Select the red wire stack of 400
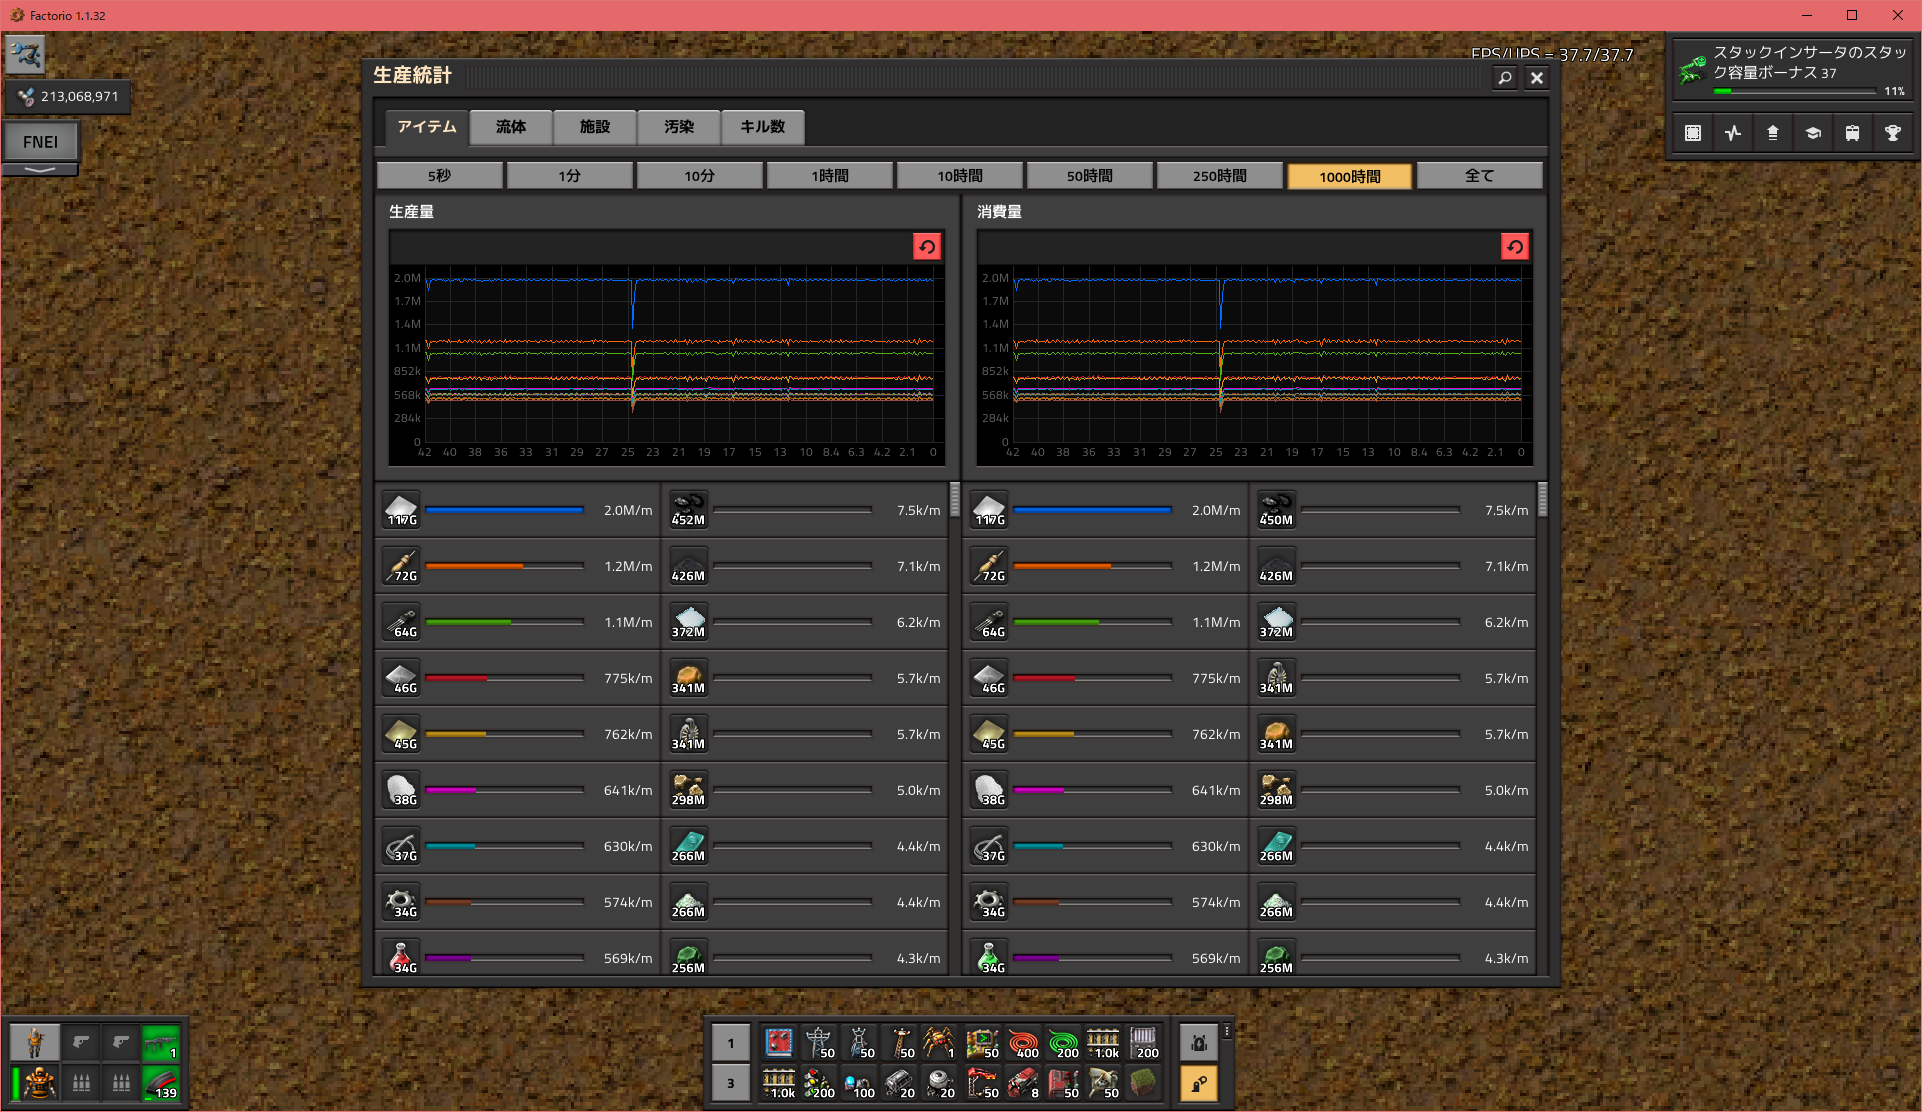The width and height of the screenshot is (1922, 1112). (1023, 1043)
